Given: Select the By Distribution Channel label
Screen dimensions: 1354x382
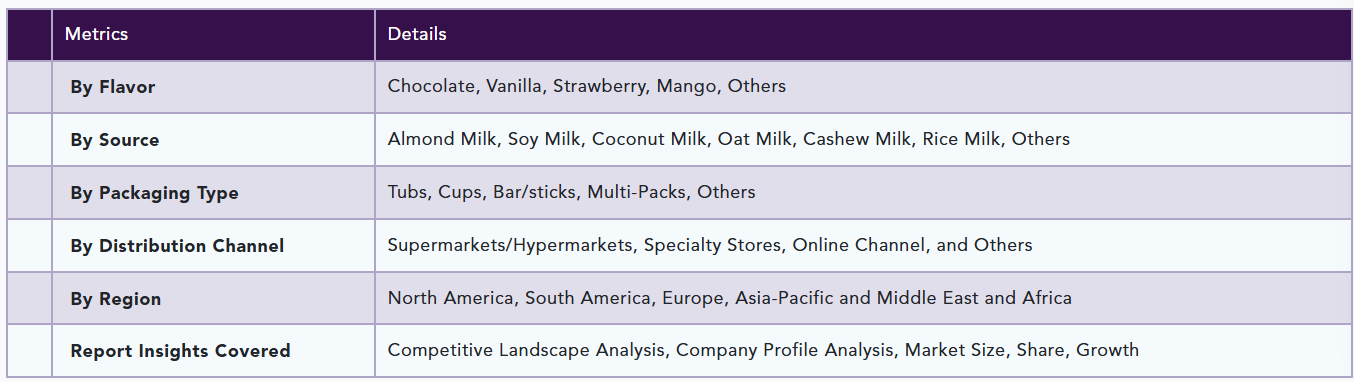Looking at the screenshot, I should (177, 246).
